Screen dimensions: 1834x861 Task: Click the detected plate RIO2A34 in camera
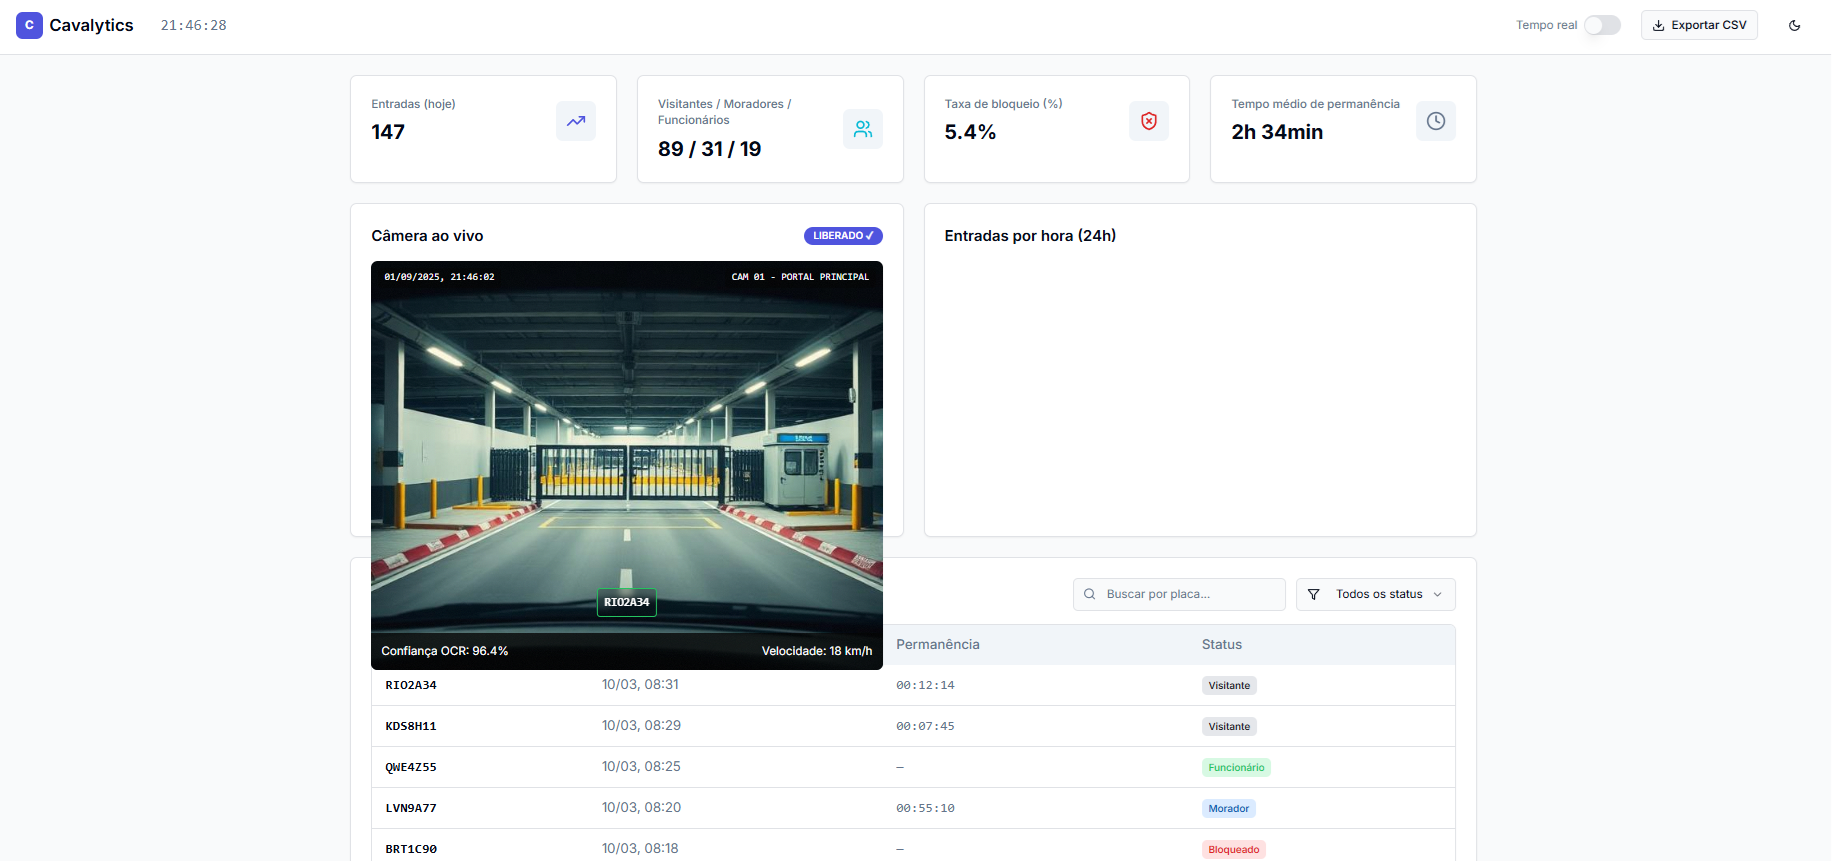point(626,602)
